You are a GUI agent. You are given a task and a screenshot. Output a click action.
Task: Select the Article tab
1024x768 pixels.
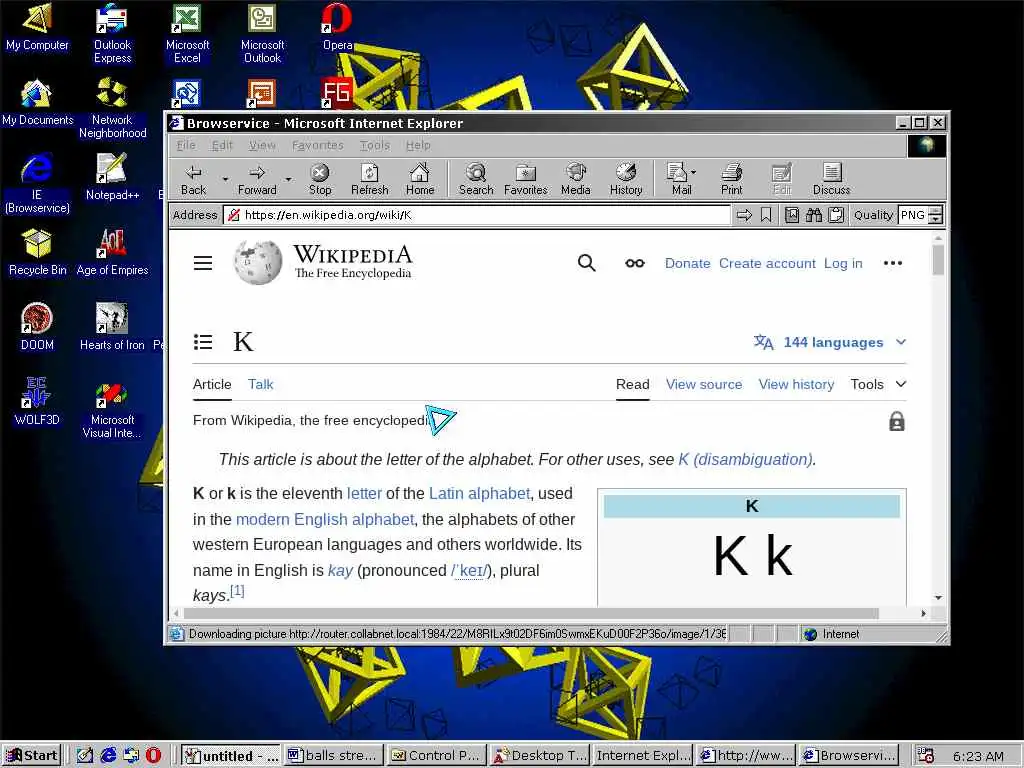212,384
